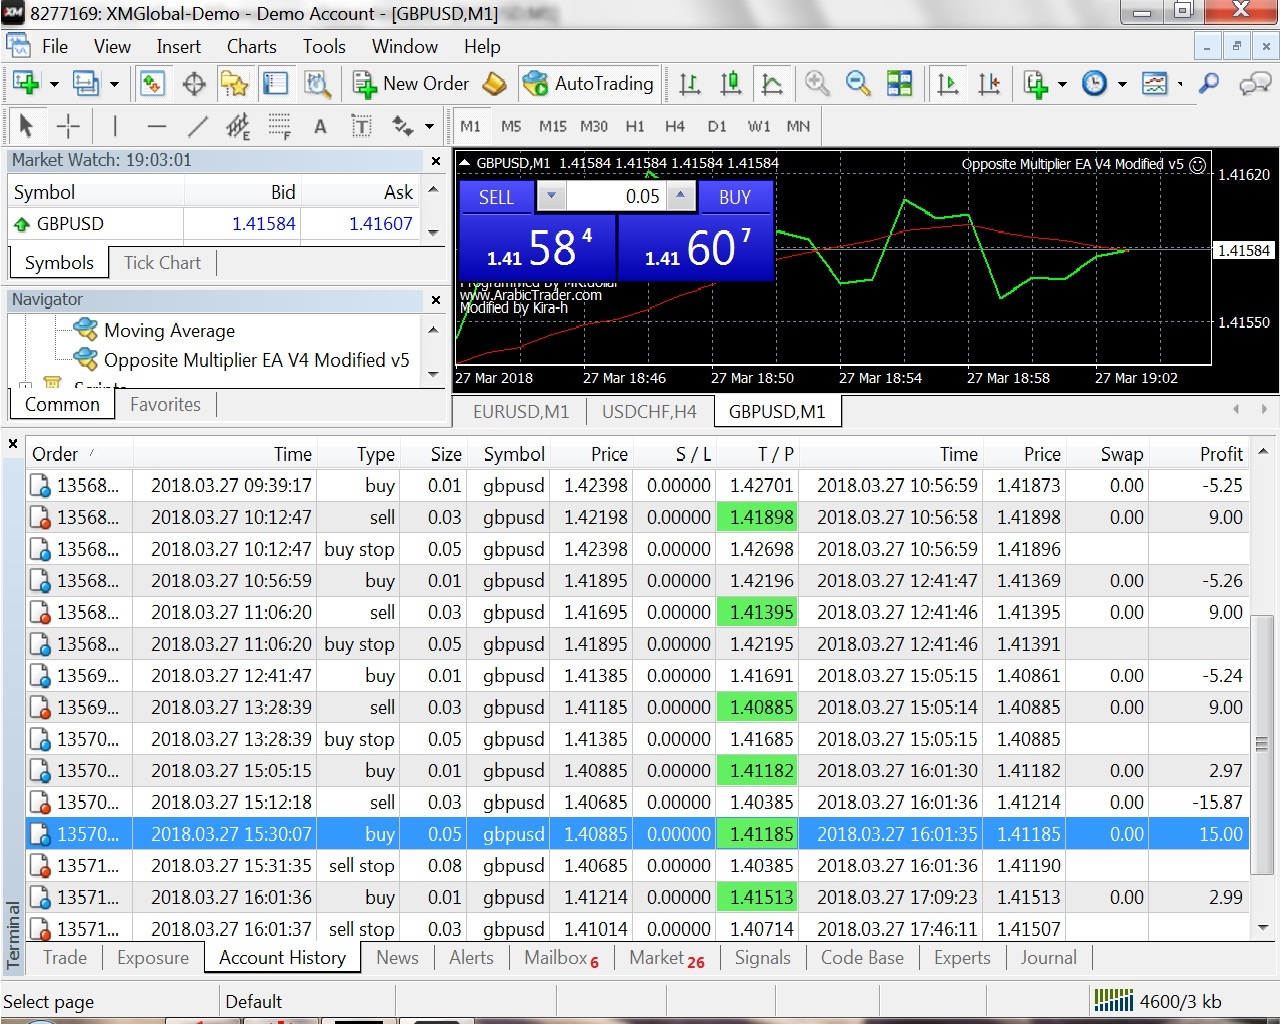Toggle the chart shift option
The height and width of the screenshot is (1024, 1280).
point(989,84)
